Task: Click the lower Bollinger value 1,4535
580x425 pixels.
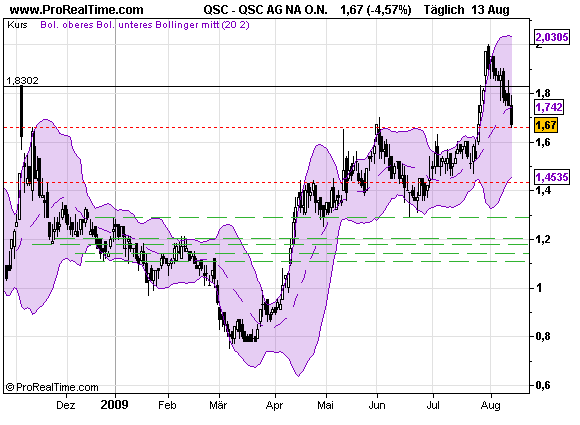Action: tap(552, 177)
